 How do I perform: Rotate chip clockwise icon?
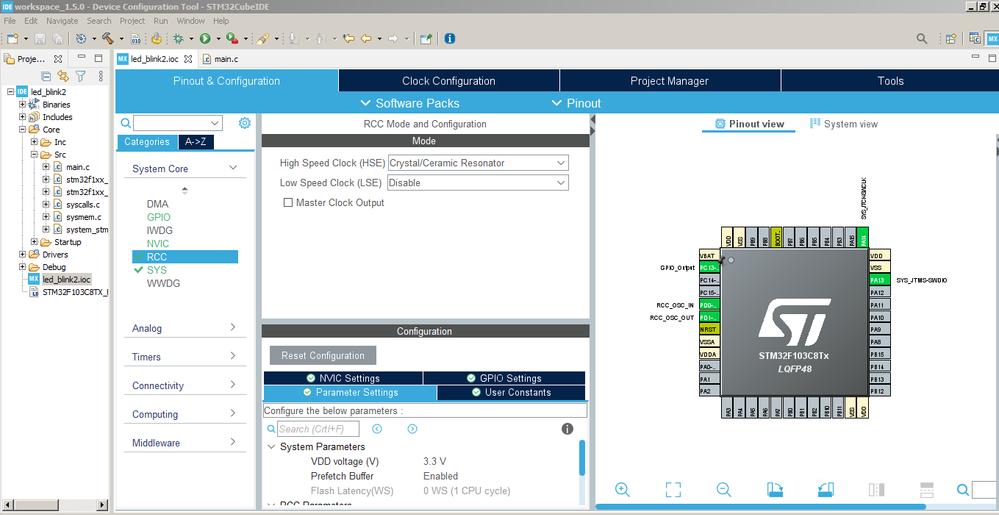coord(775,490)
